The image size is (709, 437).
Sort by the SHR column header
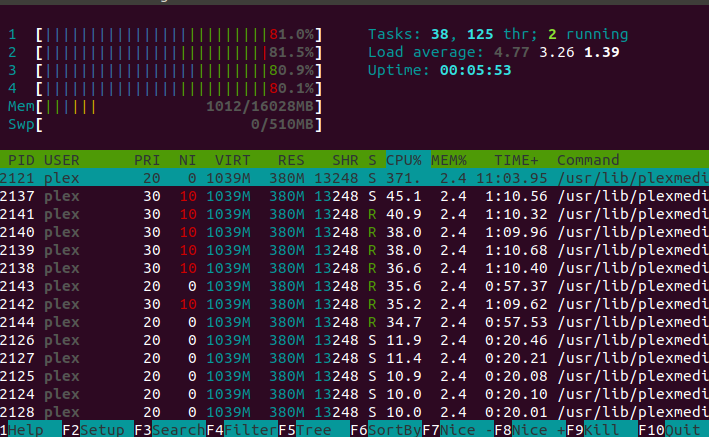coord(345,160)
